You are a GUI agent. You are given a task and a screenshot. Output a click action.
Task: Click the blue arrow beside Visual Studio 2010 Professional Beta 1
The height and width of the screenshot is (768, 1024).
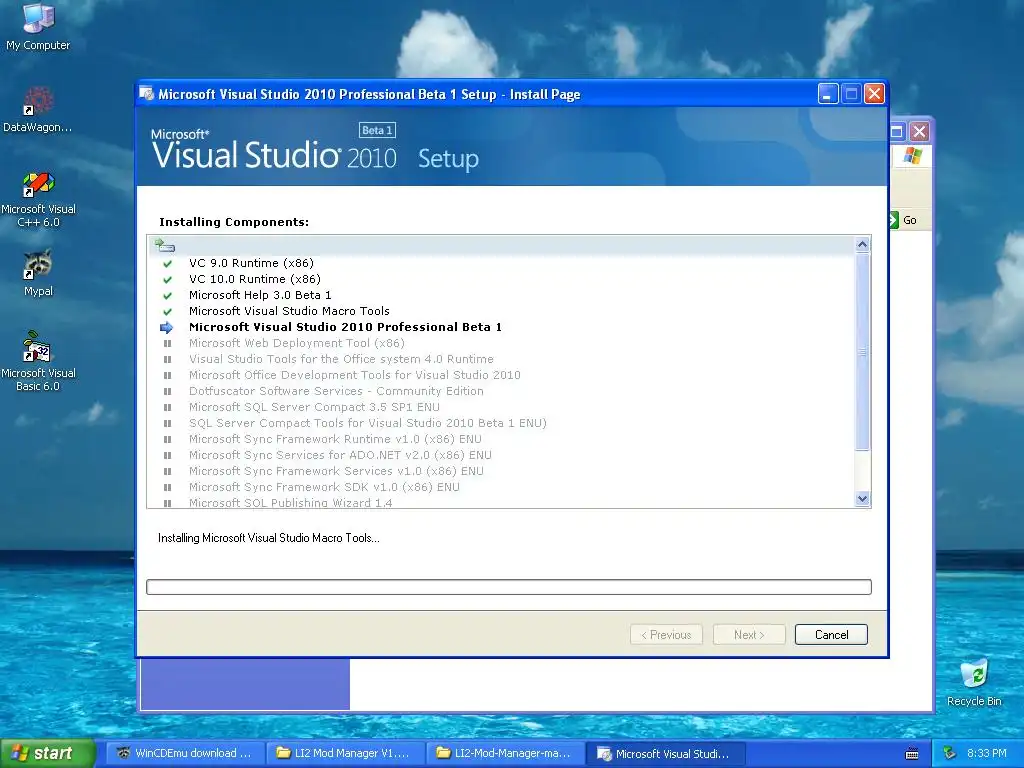(x=167, y=328)
